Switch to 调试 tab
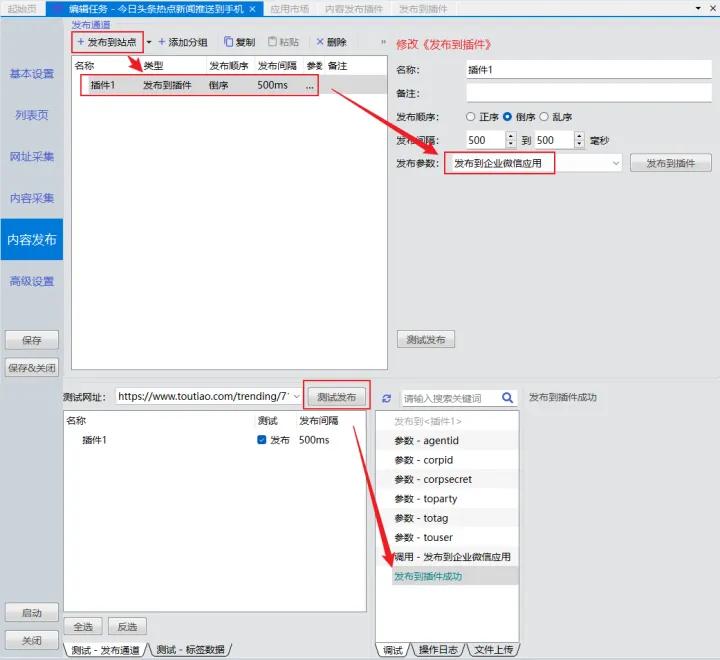The width and height of the screenshot is (720, 660). (x=393, y=650)
